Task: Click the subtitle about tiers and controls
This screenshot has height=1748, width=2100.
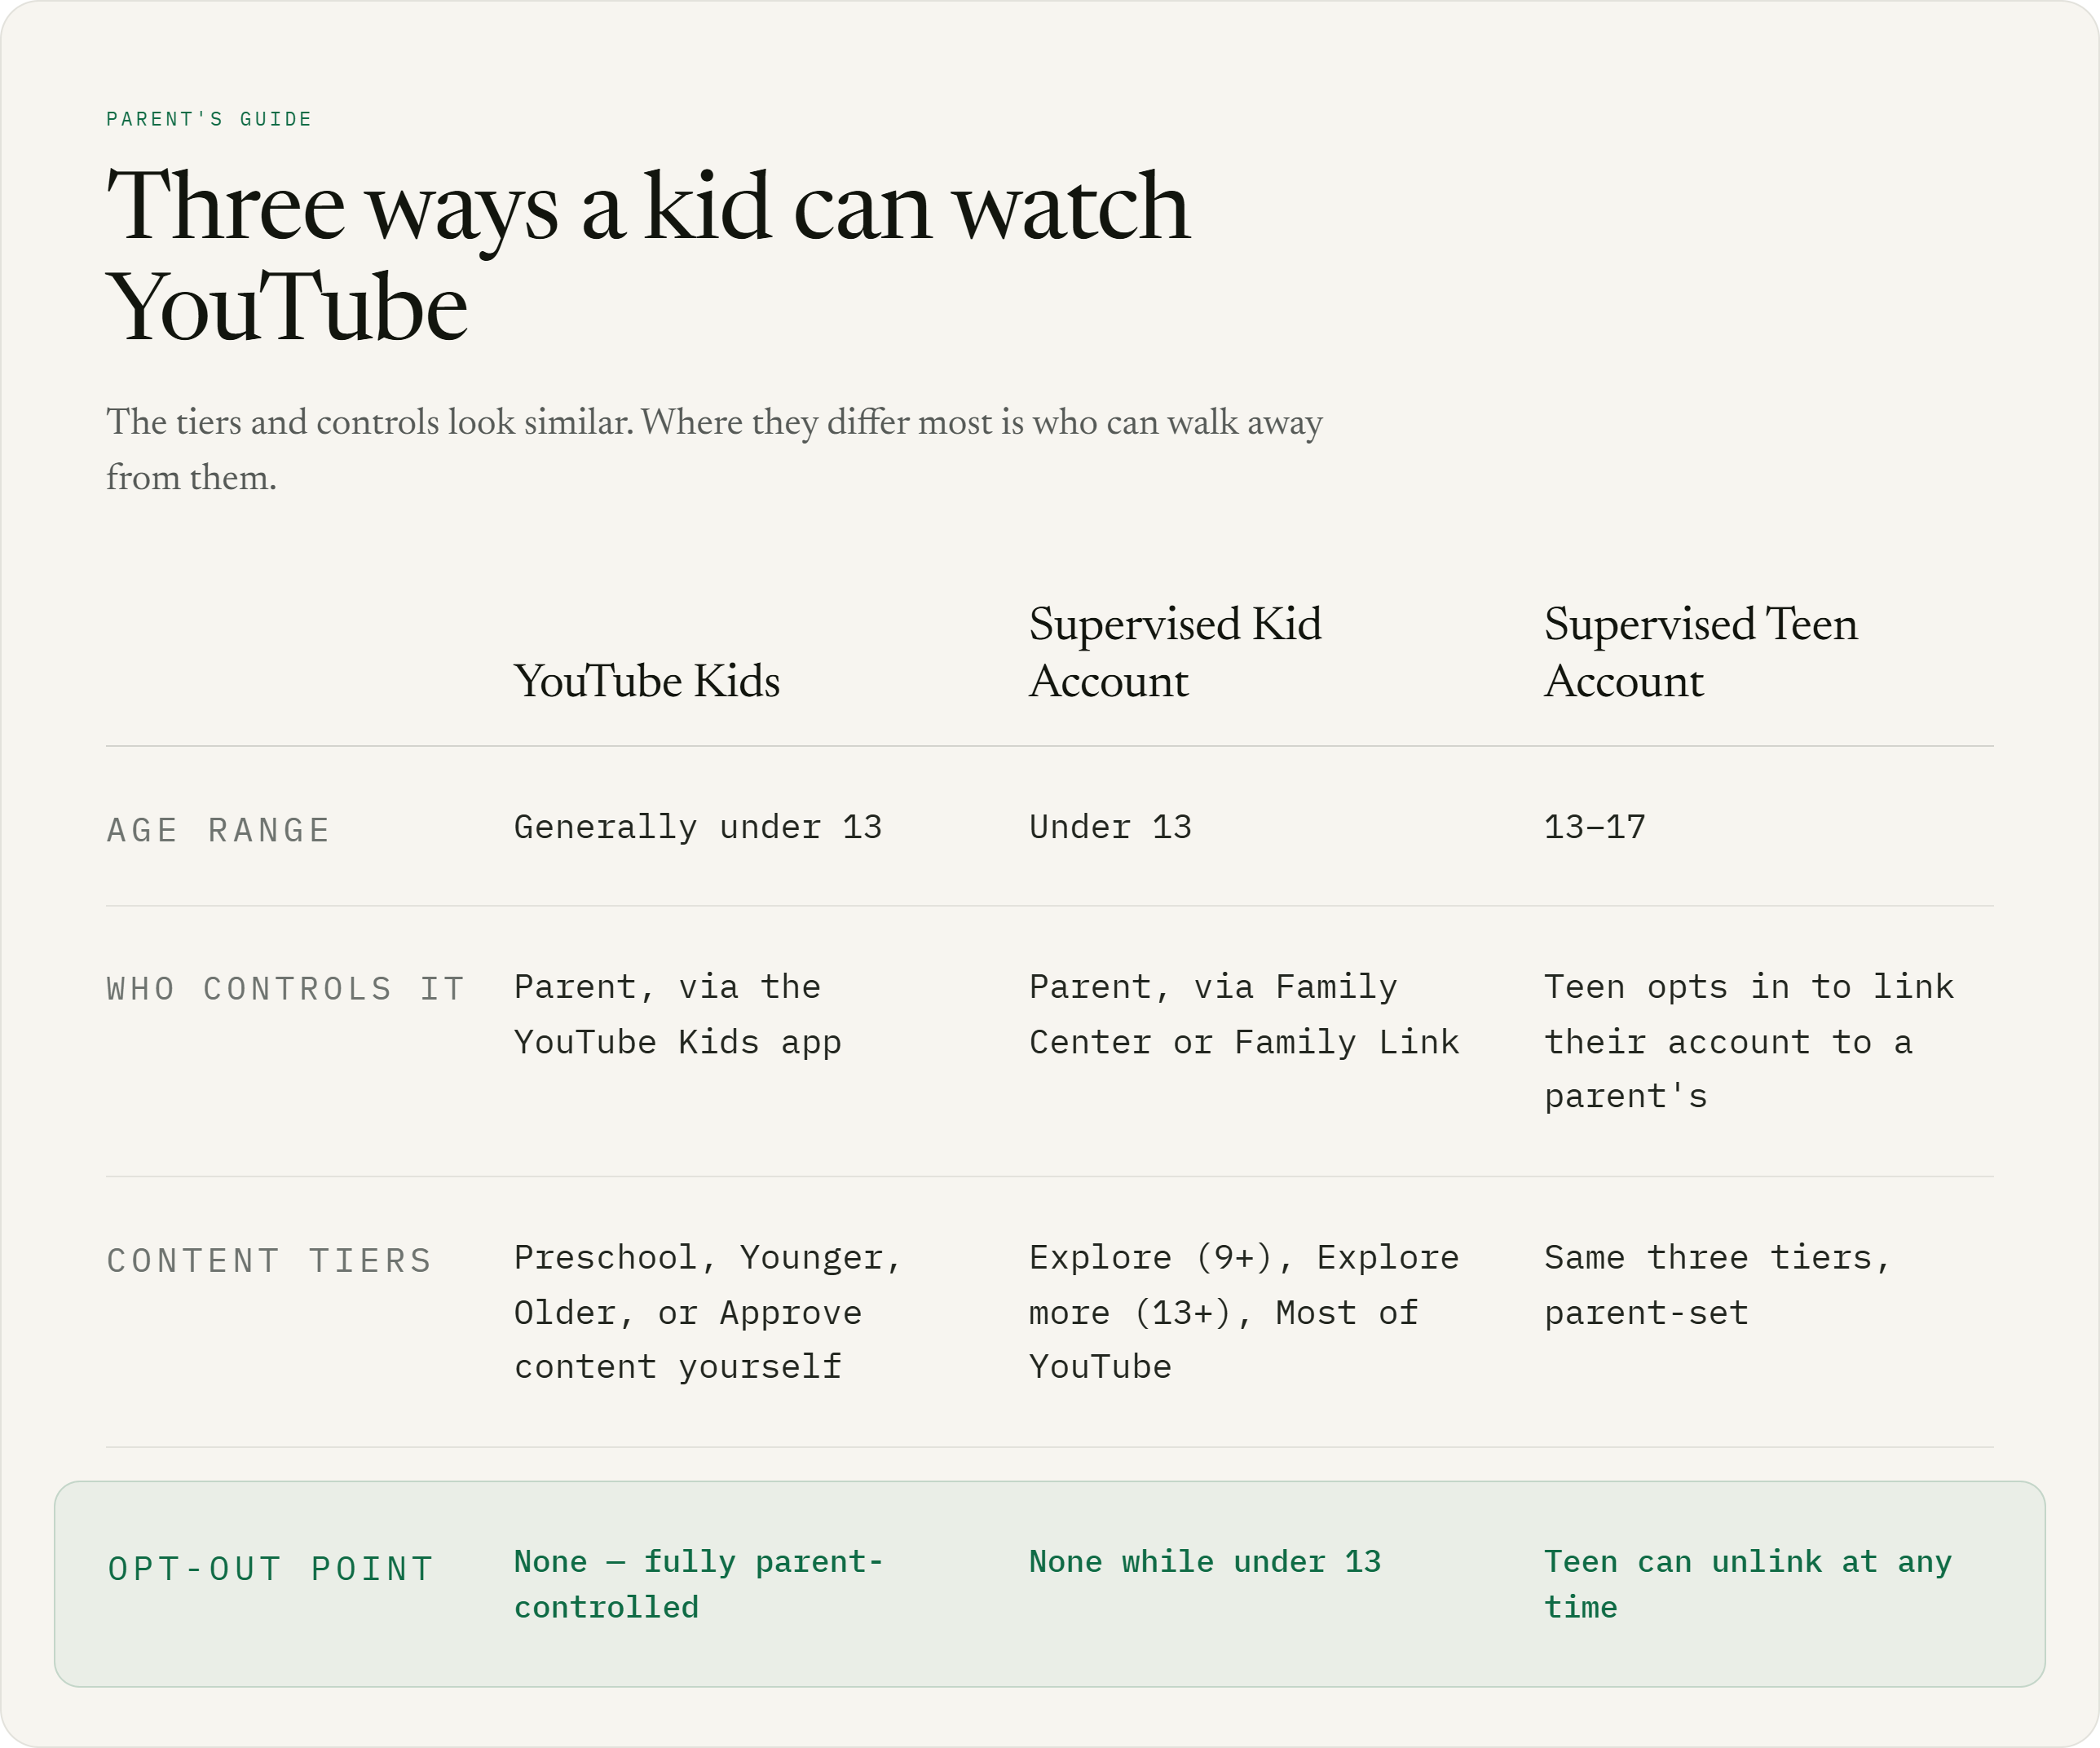Action: pyautogui.click(x=714, y=449)
